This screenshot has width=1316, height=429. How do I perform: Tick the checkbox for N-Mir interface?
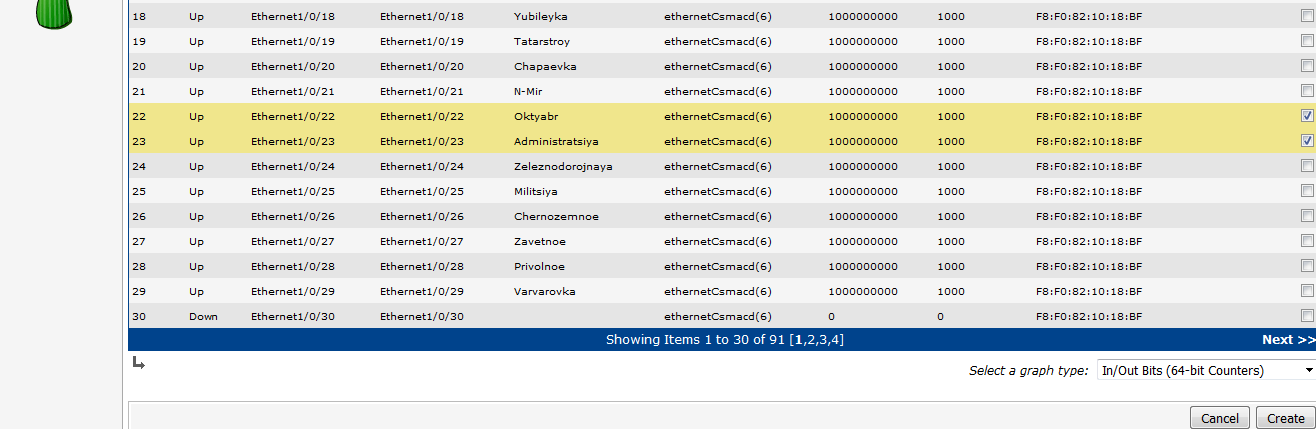click(1307, 91)
